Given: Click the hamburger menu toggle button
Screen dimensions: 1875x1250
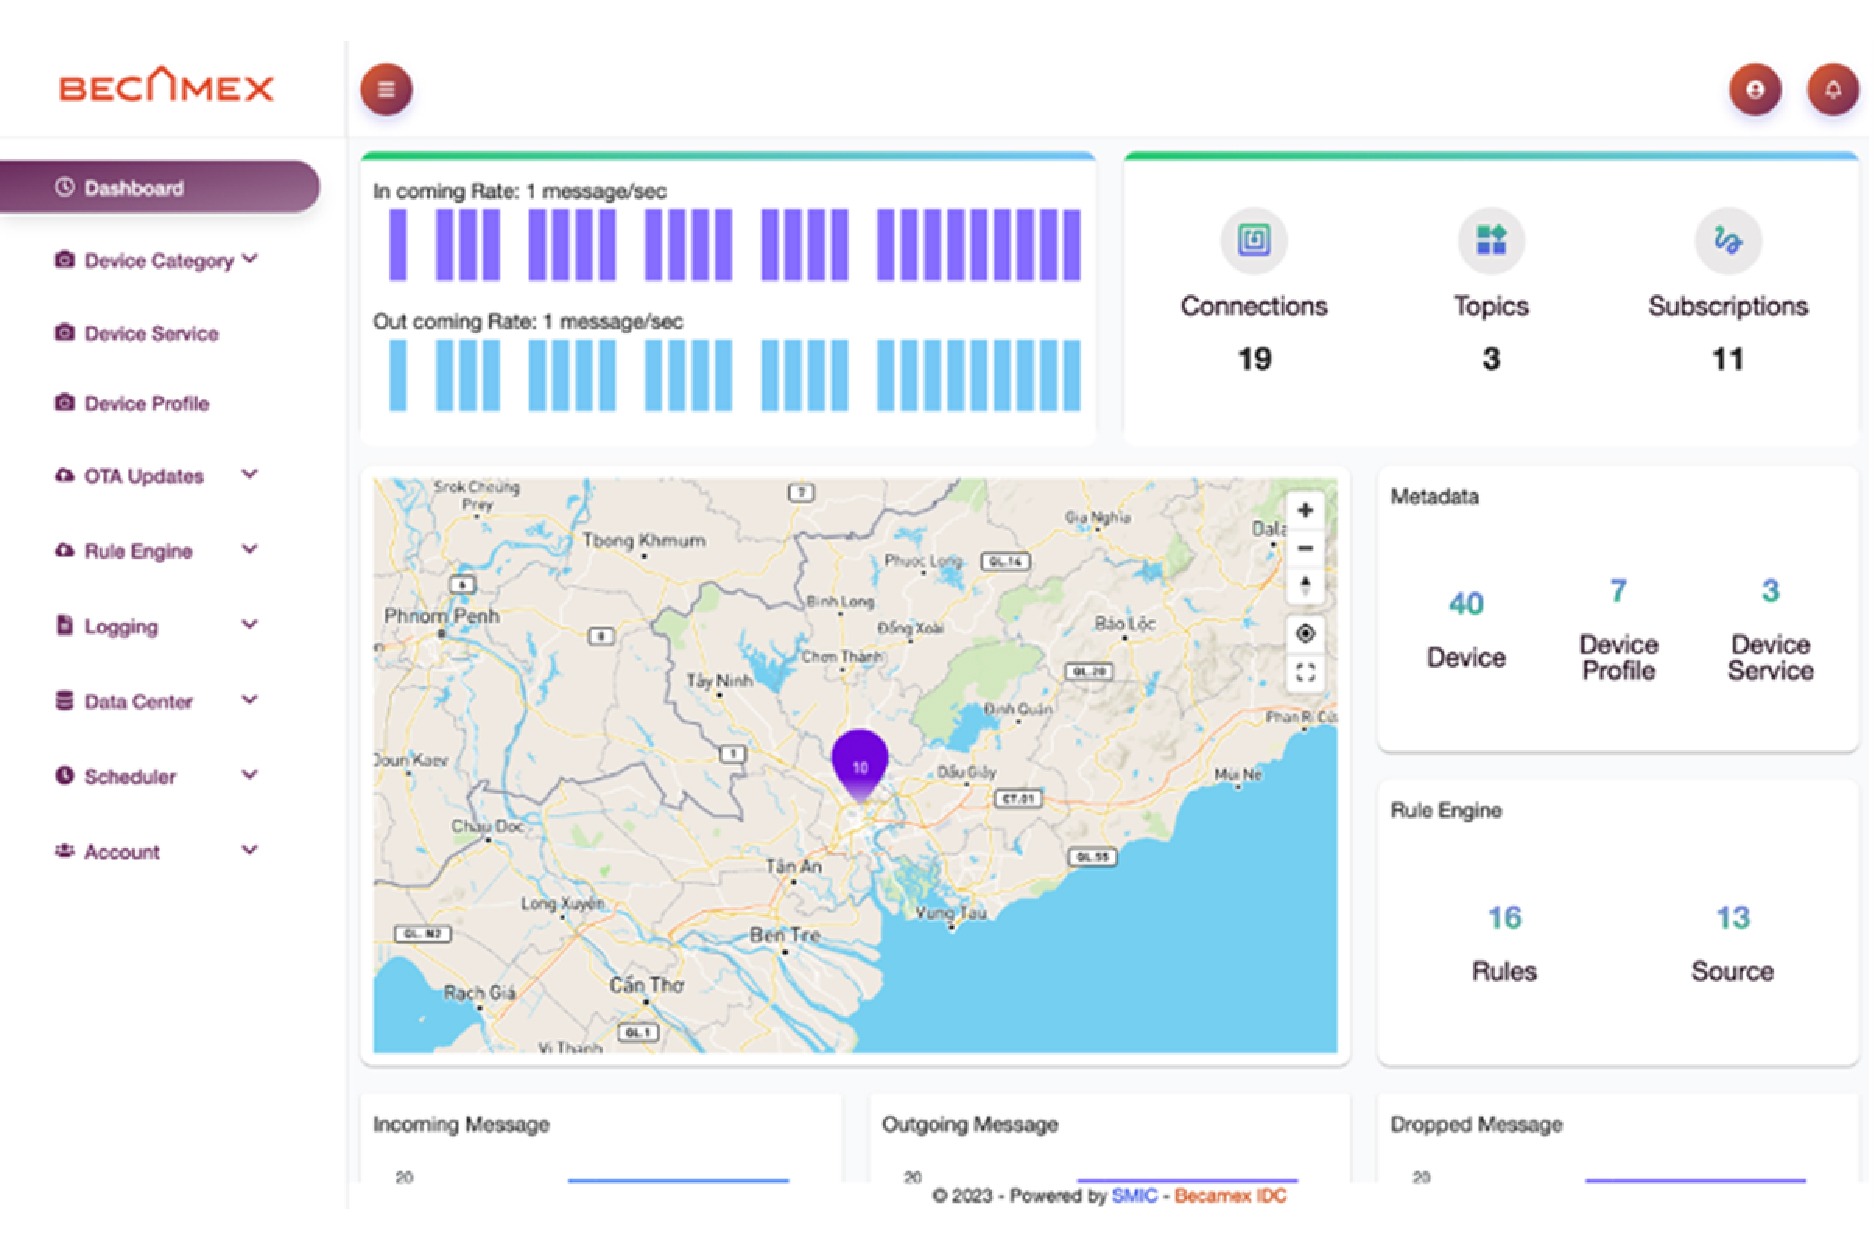Looking at the screenshot, I should tap(386, 90).
